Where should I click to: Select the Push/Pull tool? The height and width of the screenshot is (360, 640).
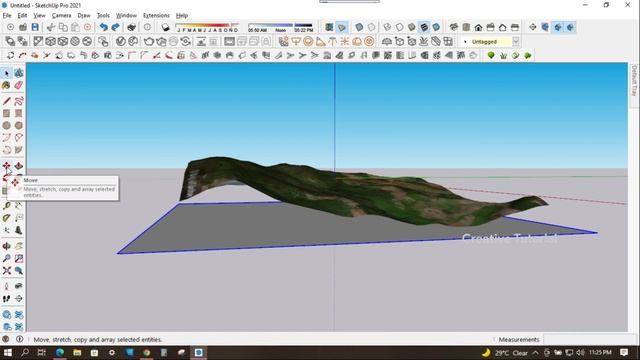click(x=19, y=166)
